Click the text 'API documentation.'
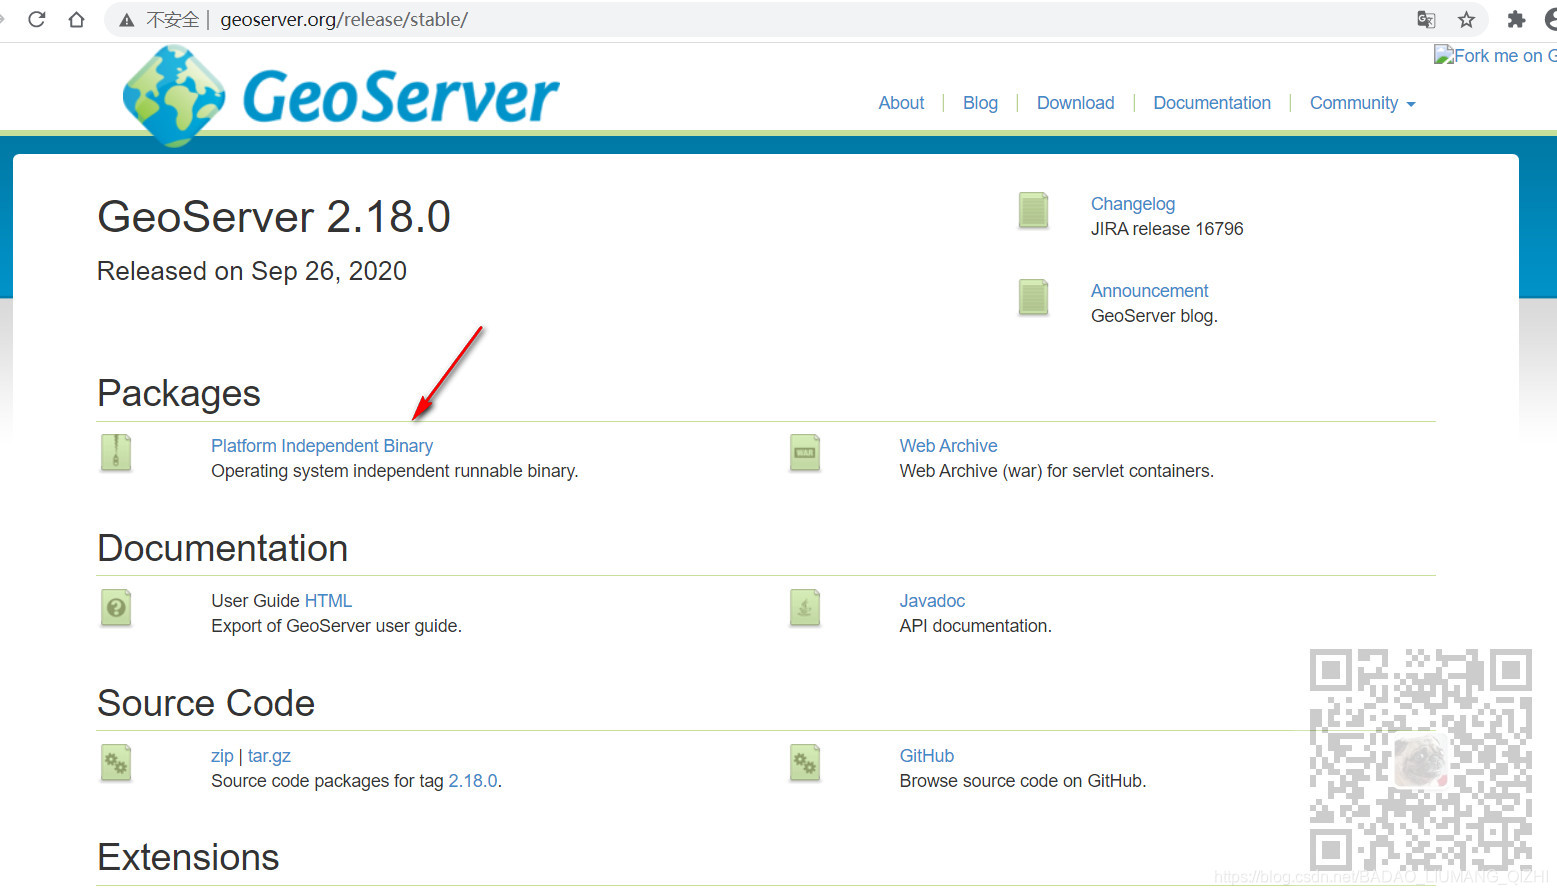1557x895 pixels. coord(975,626)
